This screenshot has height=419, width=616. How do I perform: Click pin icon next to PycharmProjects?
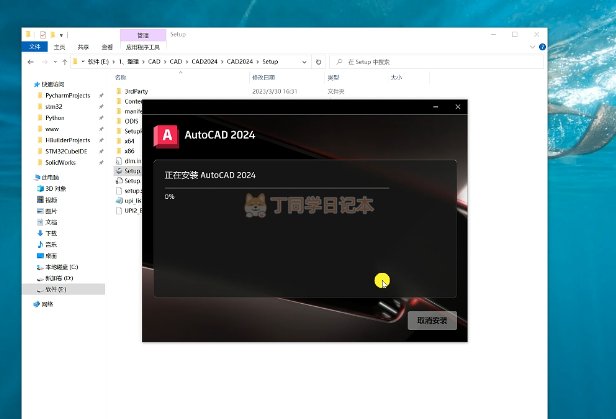[x=101, y=95]
